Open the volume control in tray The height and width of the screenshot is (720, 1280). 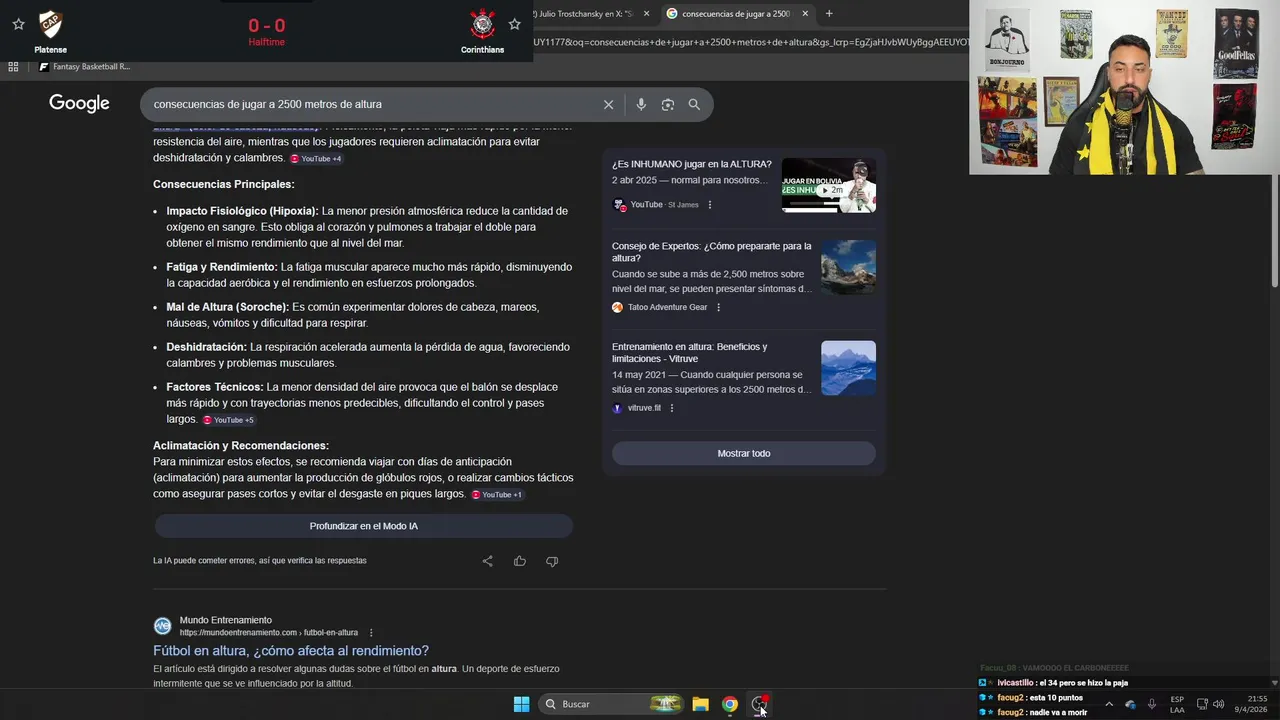tap(1218, 704)
